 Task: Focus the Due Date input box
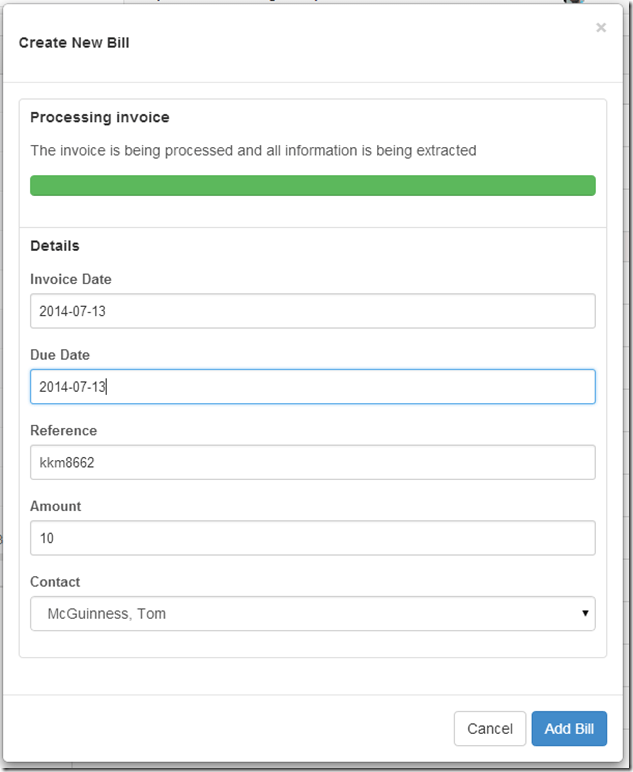[312, 387]
